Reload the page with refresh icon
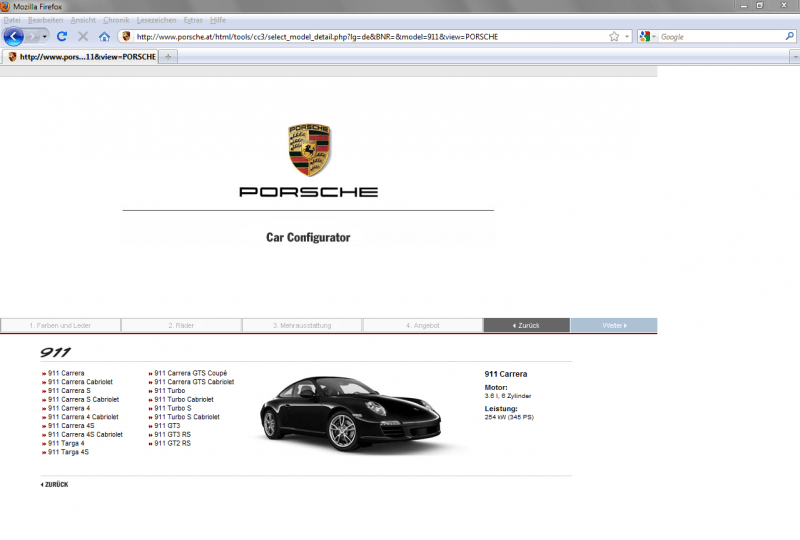800x540 pixels. [x=62, y=37]
